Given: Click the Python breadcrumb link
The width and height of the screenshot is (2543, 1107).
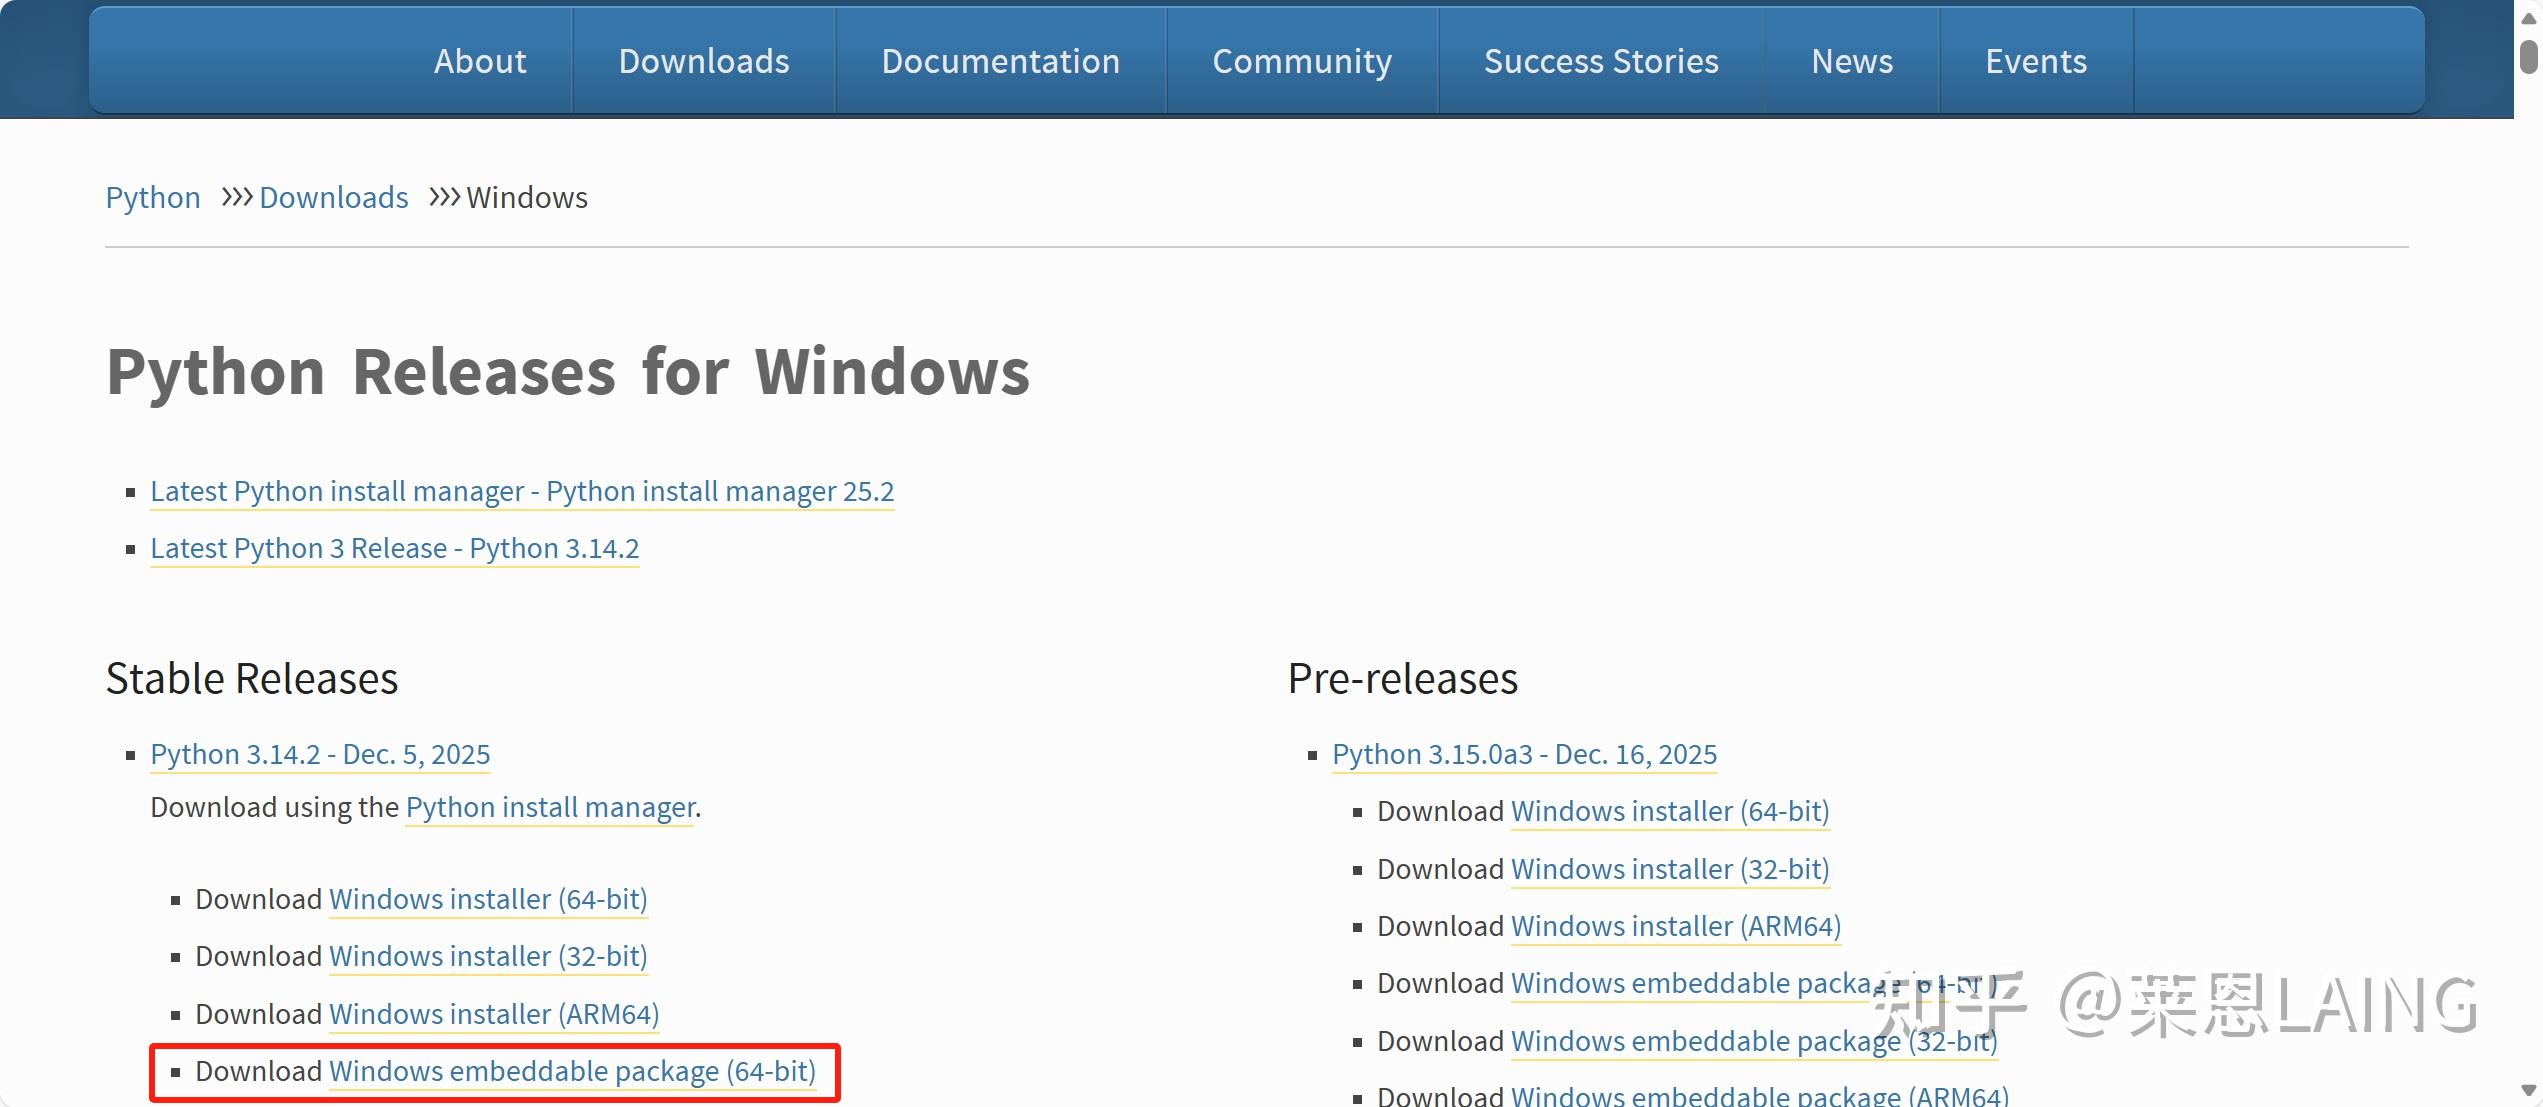Looking at the screenshot, I should [x=153, y=198].
